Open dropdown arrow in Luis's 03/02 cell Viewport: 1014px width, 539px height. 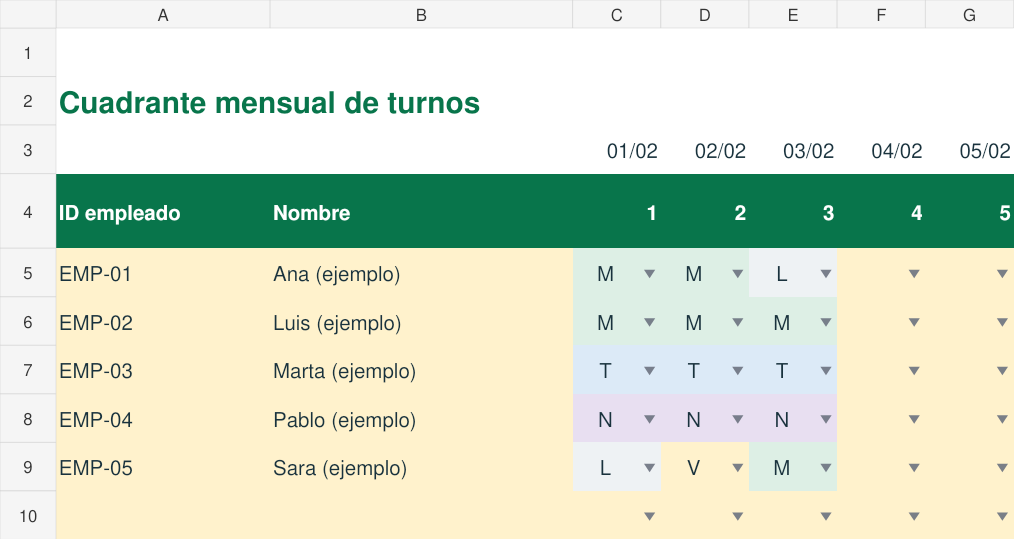tap(826, 322)
